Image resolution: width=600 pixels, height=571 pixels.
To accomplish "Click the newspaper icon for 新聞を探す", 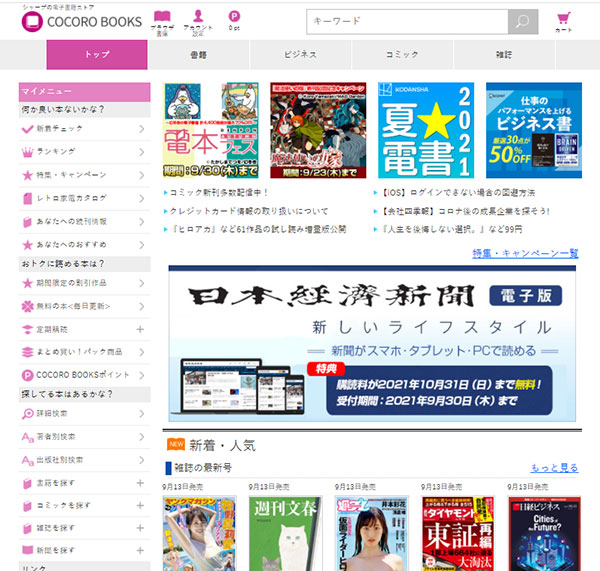I will (28, 550).
